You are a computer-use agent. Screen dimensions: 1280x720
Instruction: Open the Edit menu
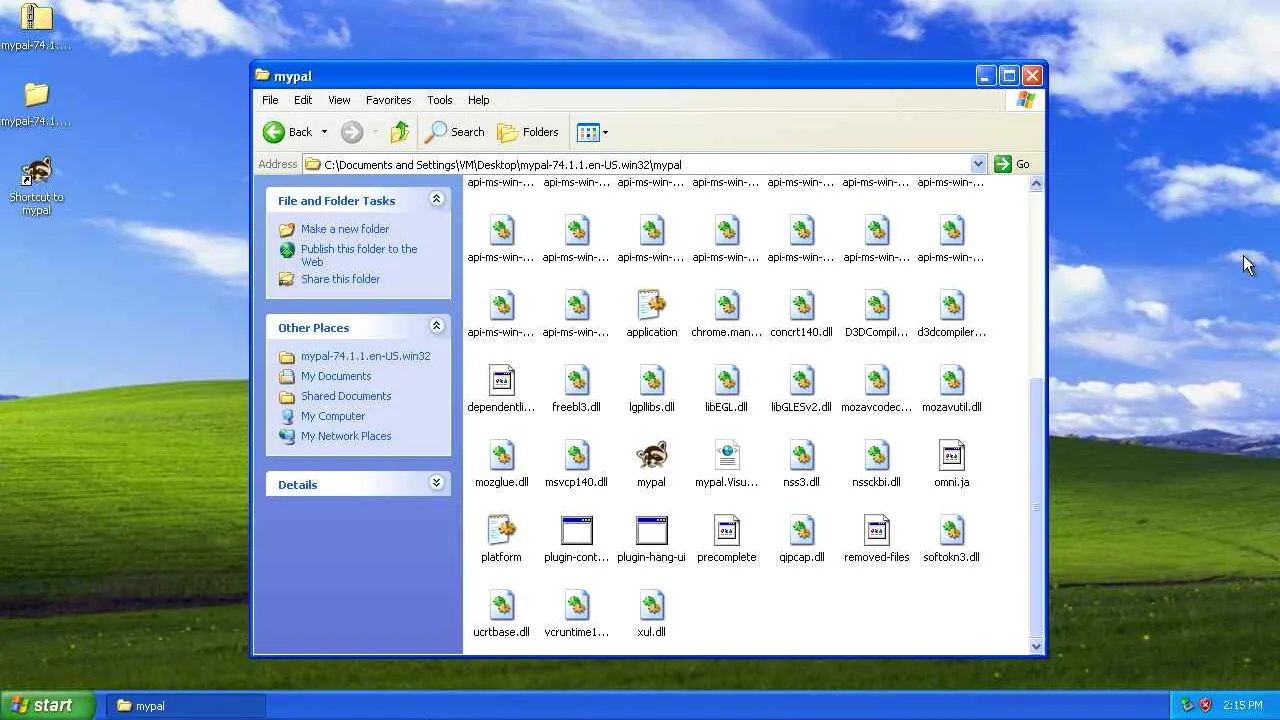[303, 100]
